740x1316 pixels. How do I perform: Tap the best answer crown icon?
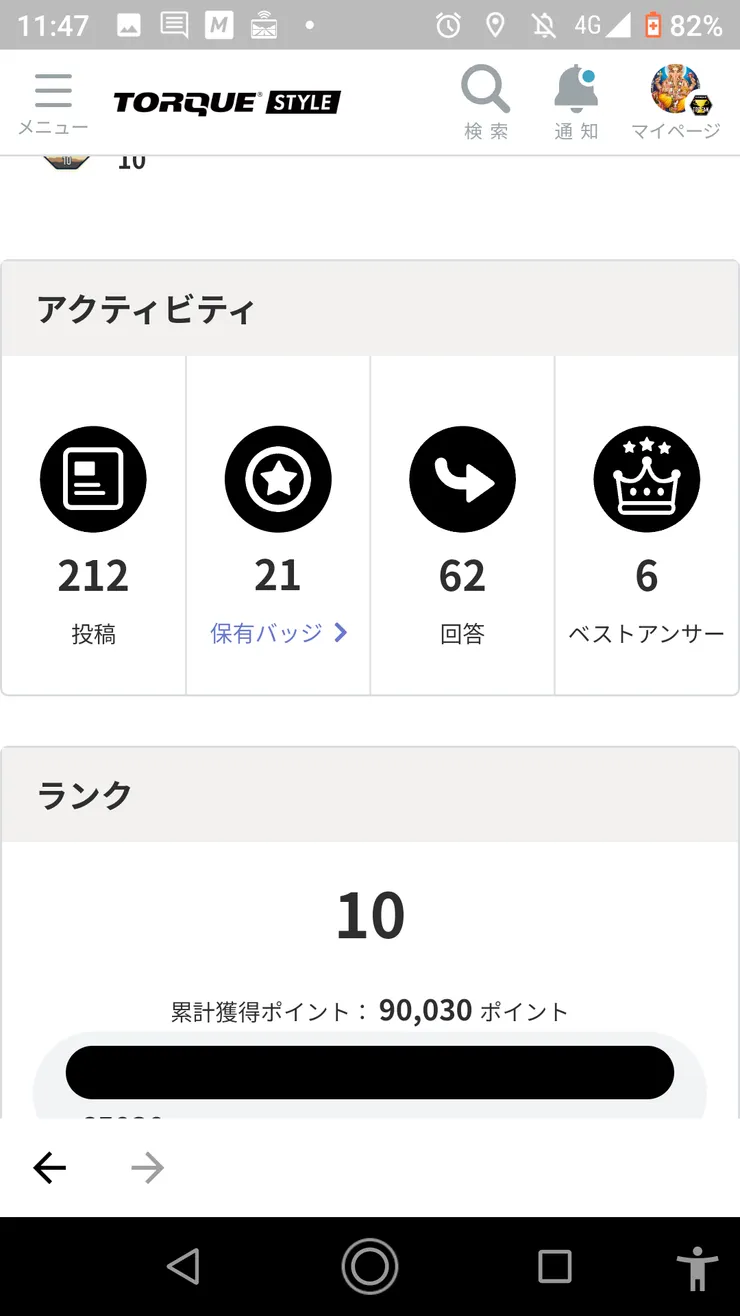pyautogui.click(x=646, y=480)
